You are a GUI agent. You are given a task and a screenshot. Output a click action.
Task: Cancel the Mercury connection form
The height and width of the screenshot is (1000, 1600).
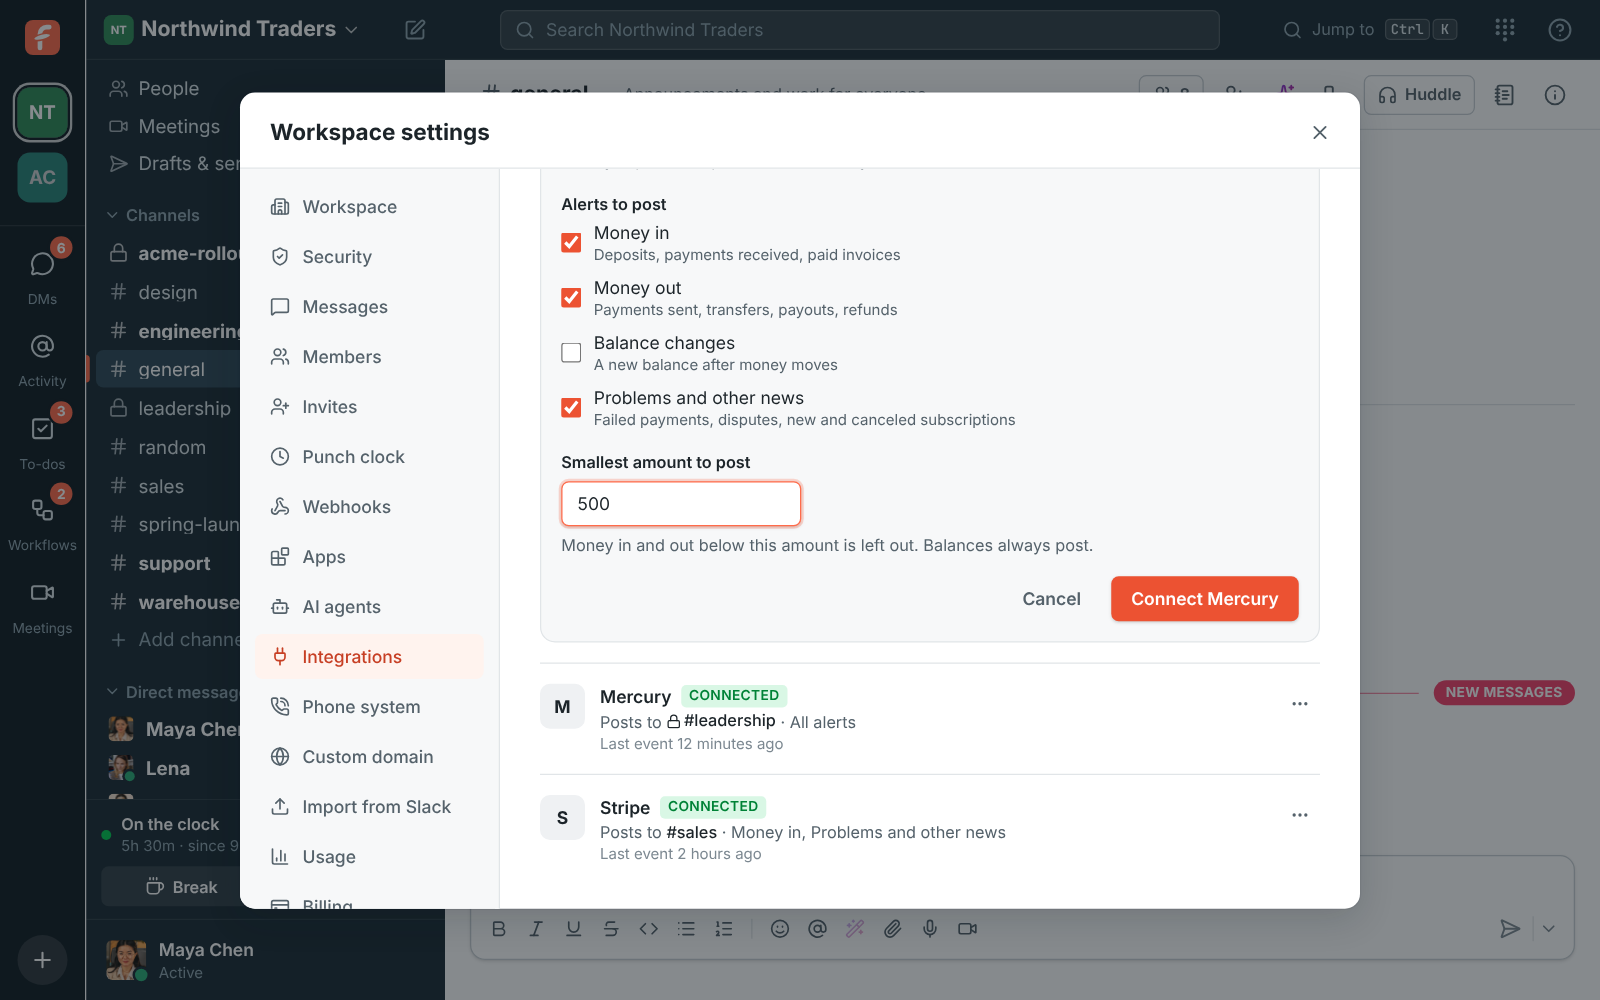tap(1051, 599)
